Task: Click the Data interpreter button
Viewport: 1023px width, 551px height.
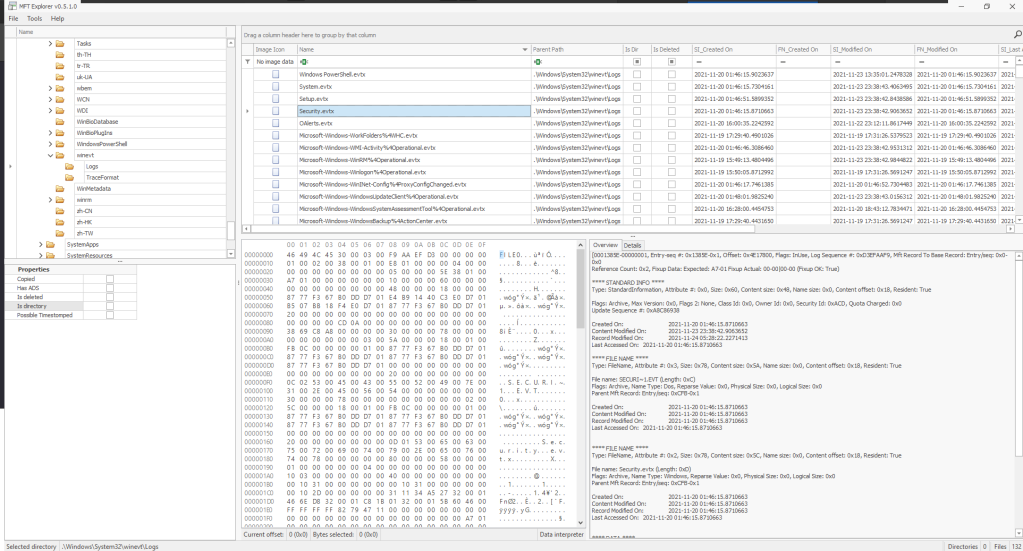Action: point(560,535)
